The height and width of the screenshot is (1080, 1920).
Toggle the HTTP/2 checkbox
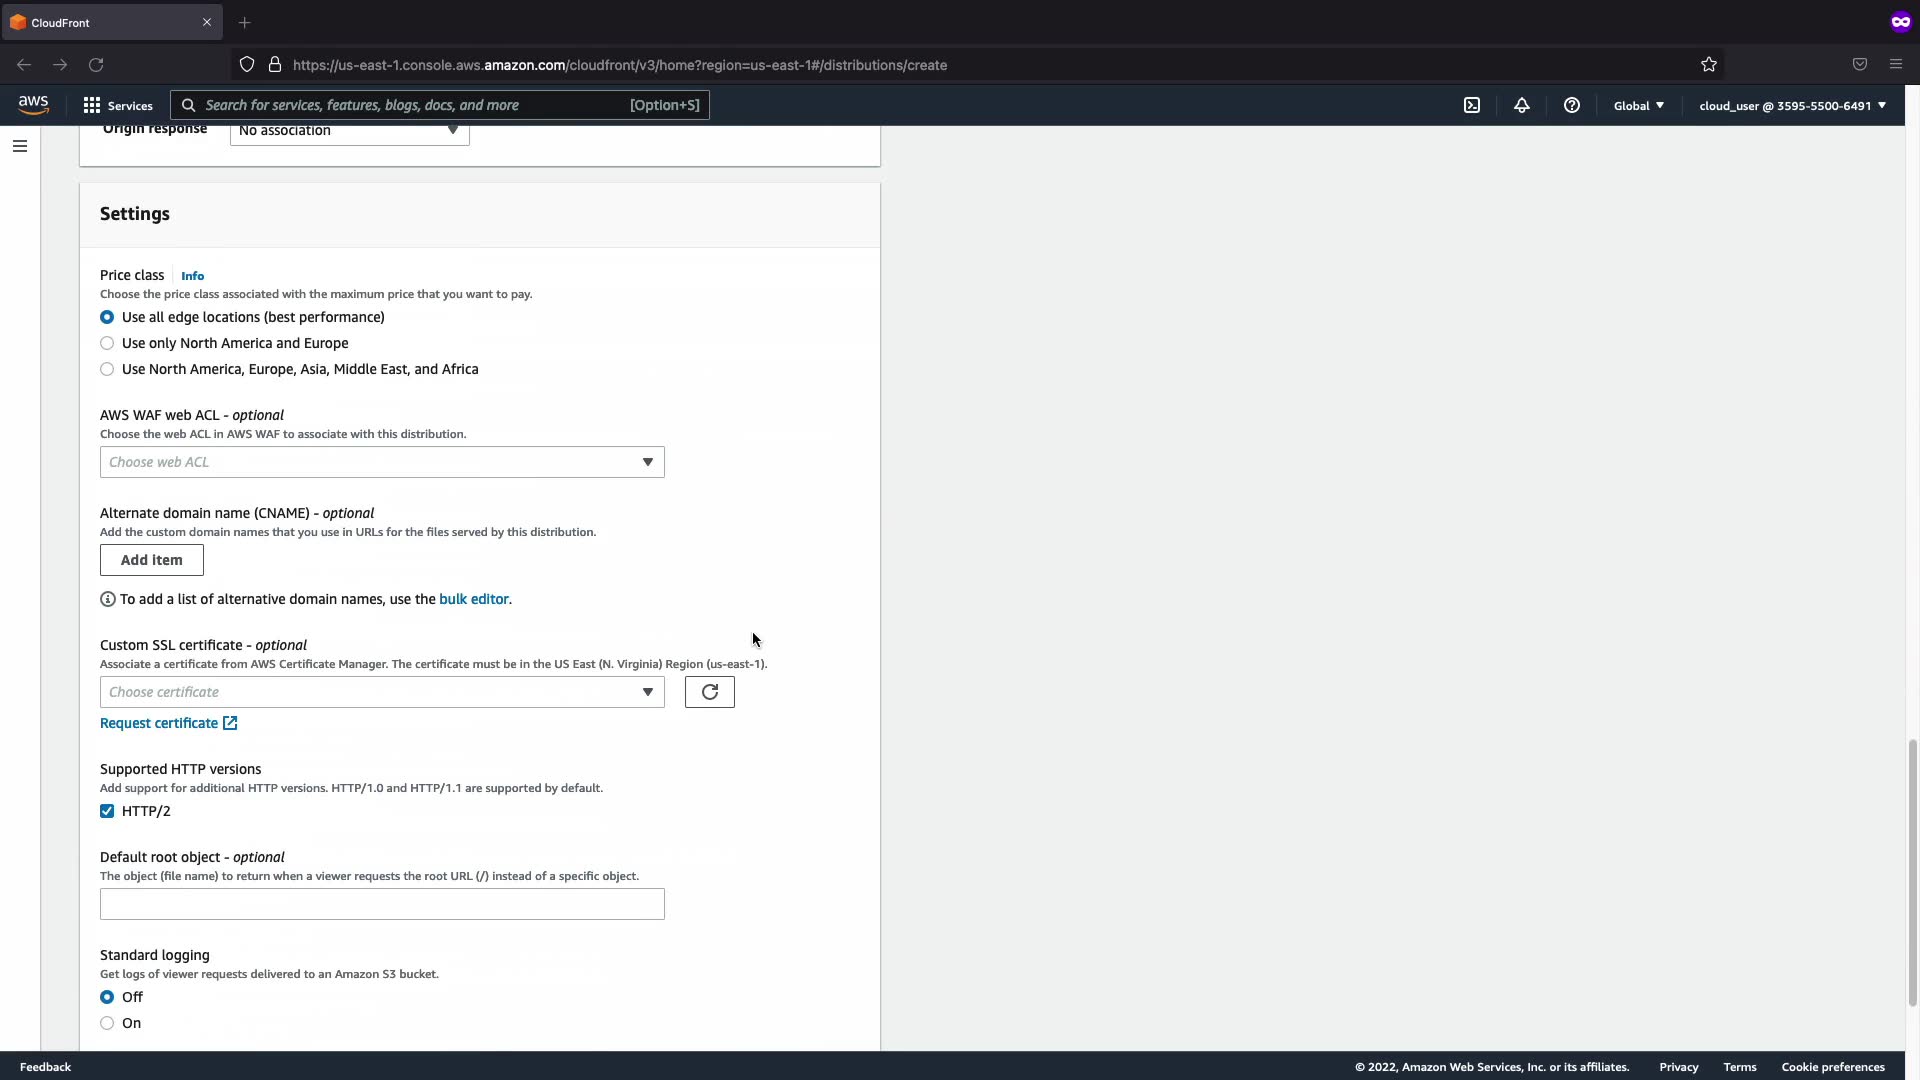pos(107,811)
